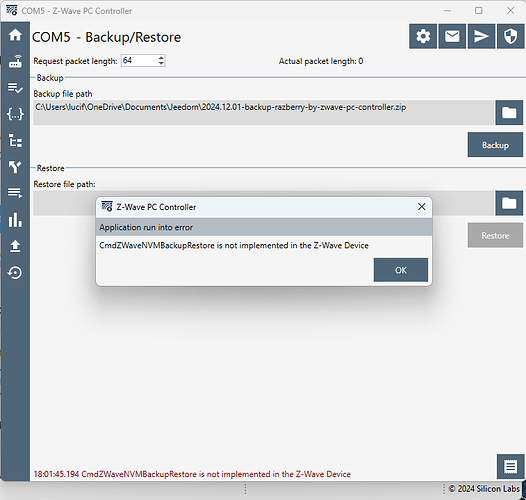
Task: Click the '© 2024 Silicon Labs' text
Action: pos(484,489)
